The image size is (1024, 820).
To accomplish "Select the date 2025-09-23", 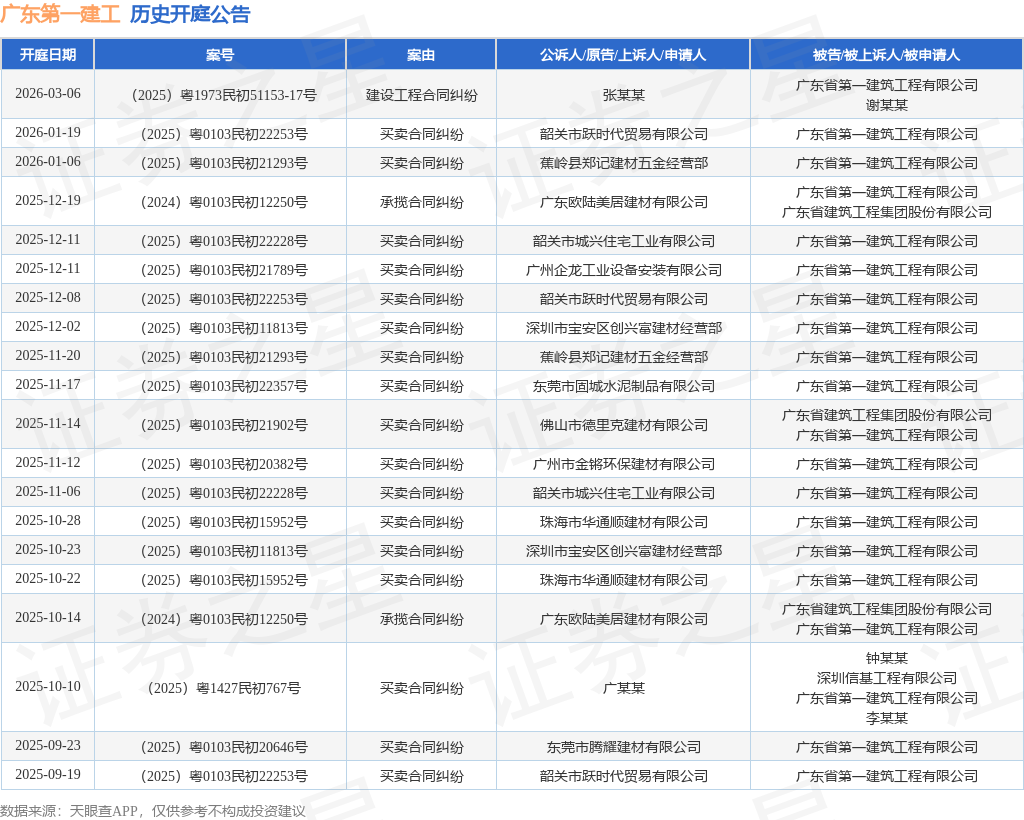I will tap(48, 746).
